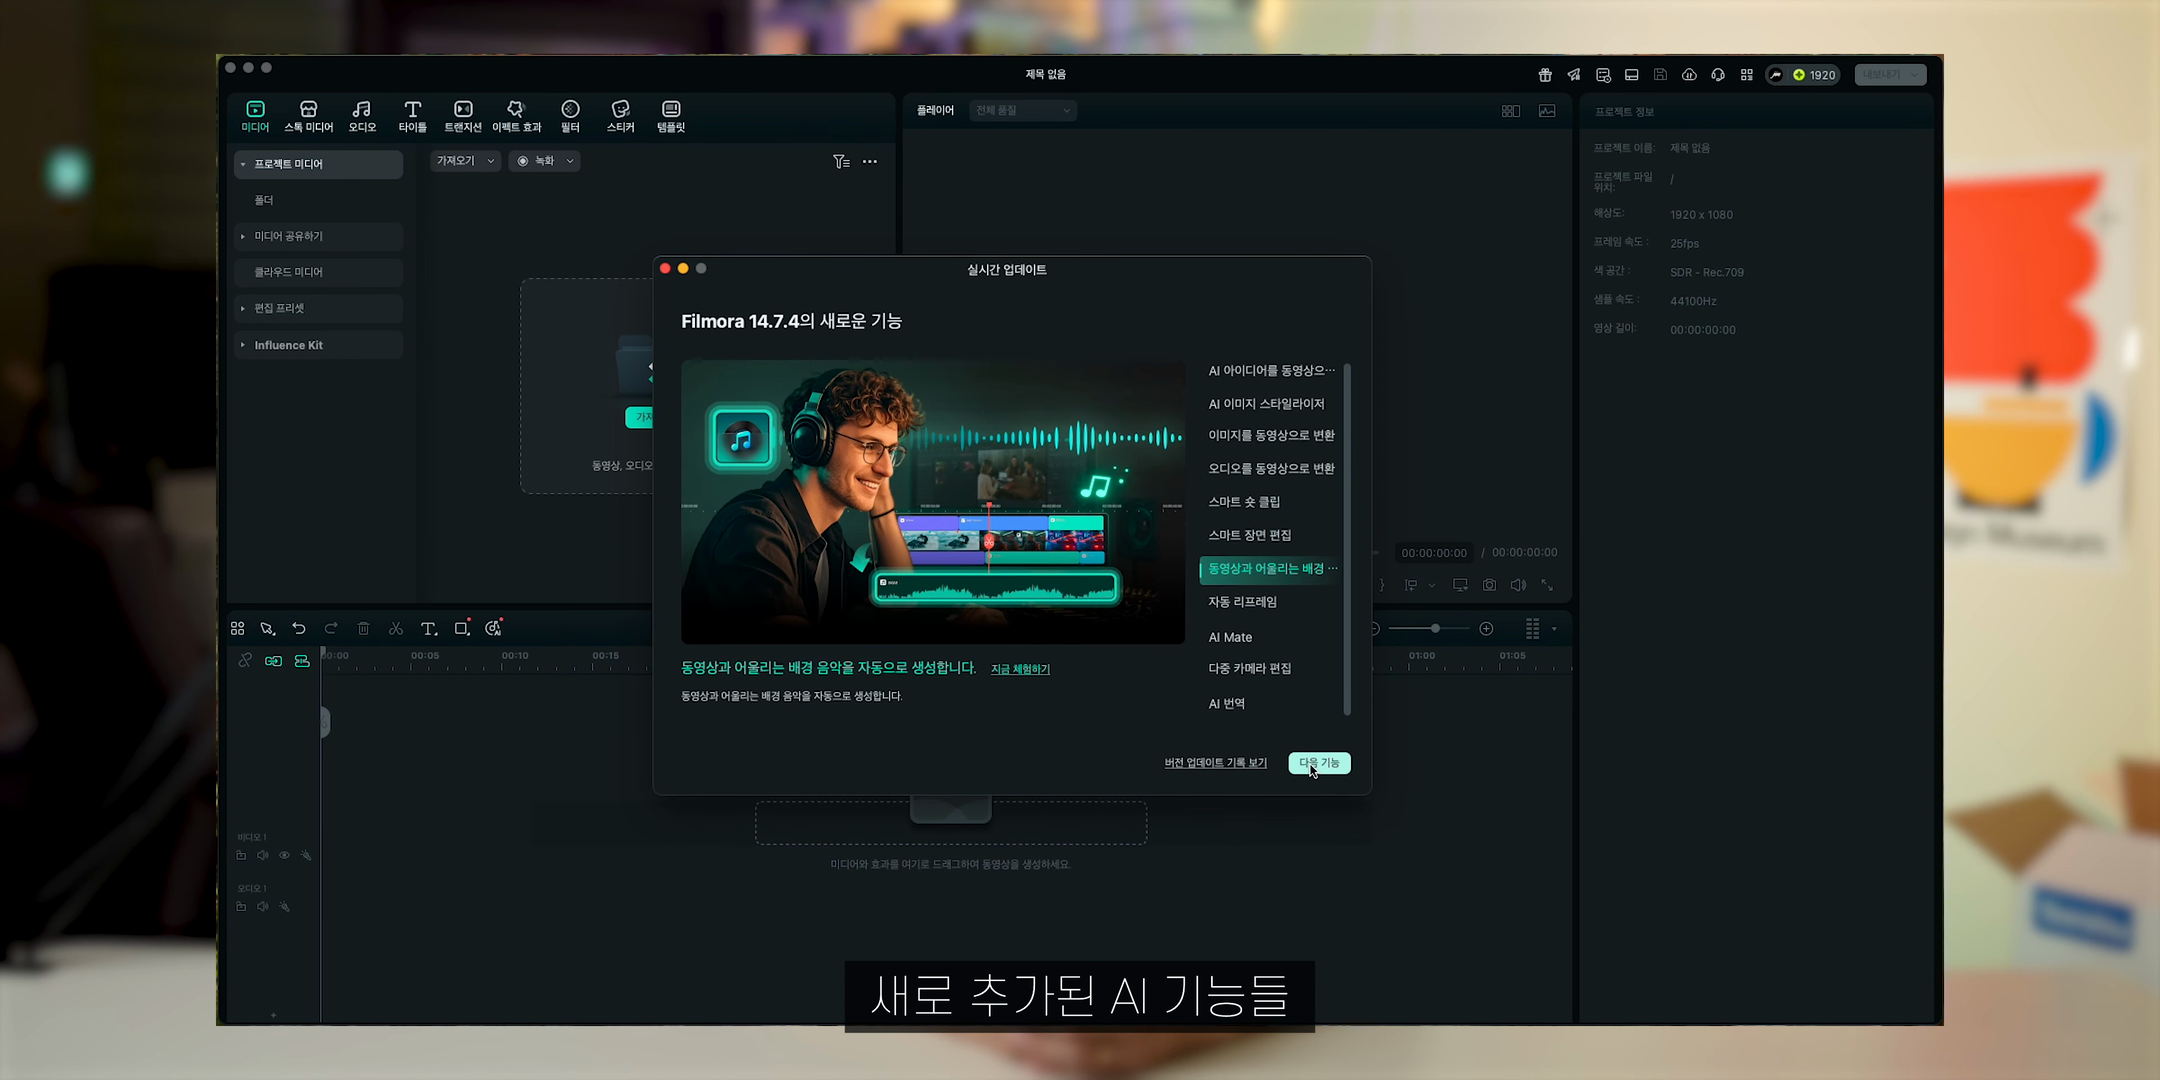
Task: Expand the Influence Kit section
Action: (x=243, y=345)
